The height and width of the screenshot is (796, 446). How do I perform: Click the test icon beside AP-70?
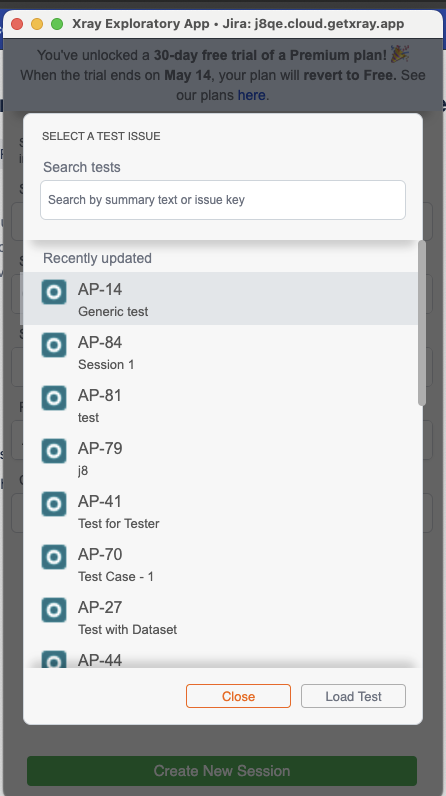[54, 557]
